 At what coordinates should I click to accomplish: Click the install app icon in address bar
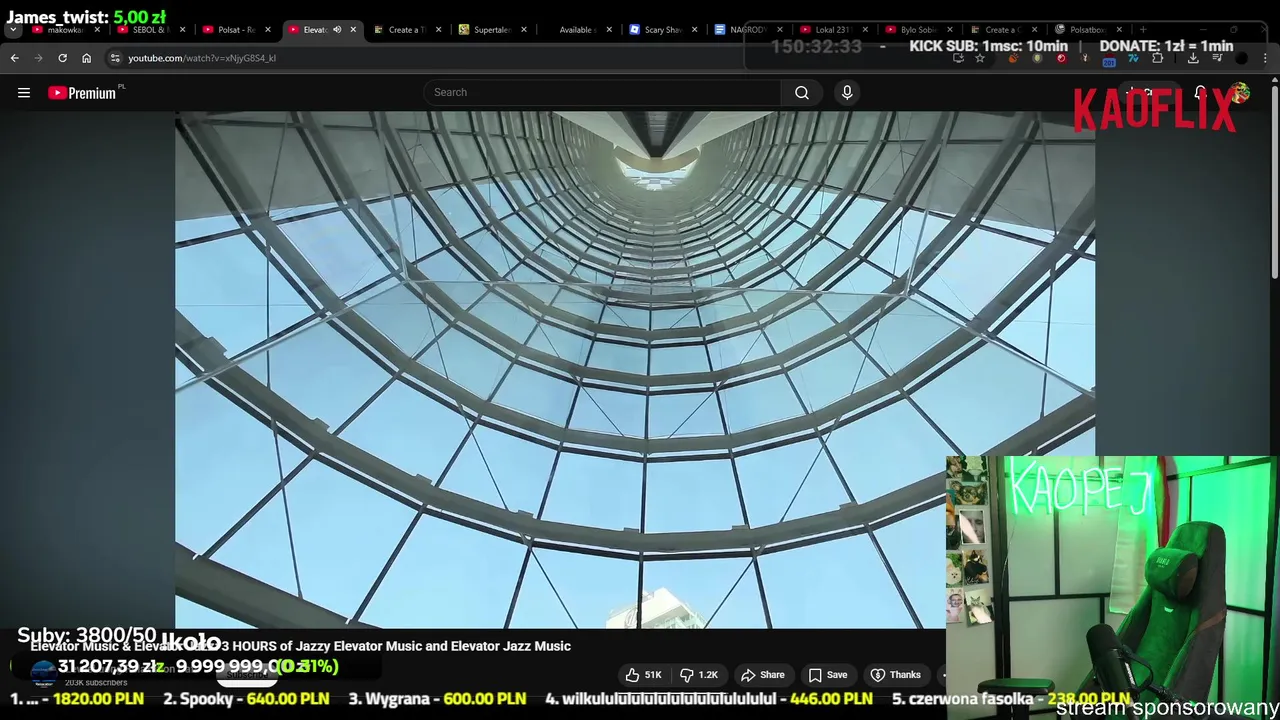click(957, 58)
